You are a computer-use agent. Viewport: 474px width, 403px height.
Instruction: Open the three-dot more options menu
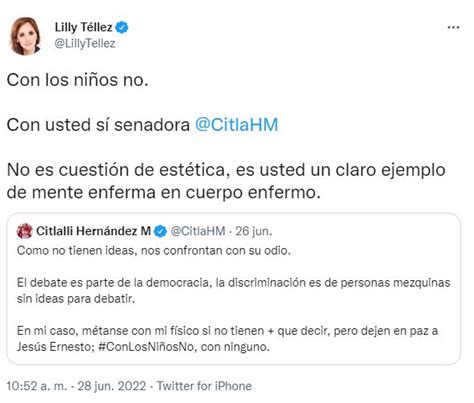pos(453,27)
